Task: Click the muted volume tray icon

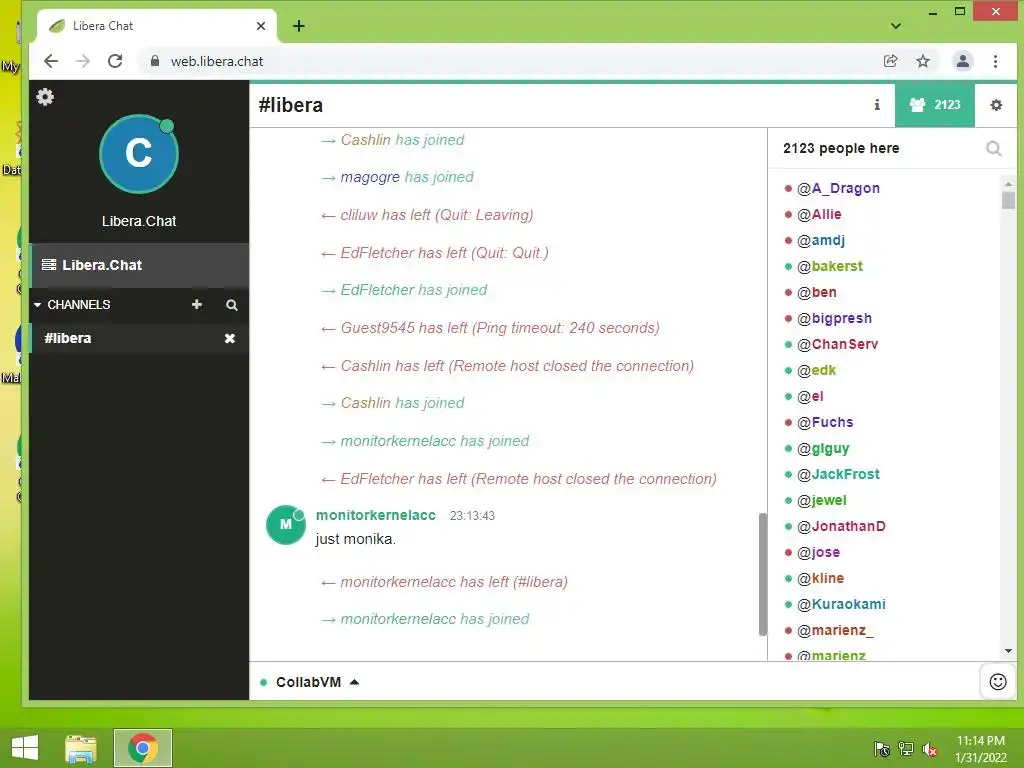Action: pyautogui.click(x=930, y=749)
